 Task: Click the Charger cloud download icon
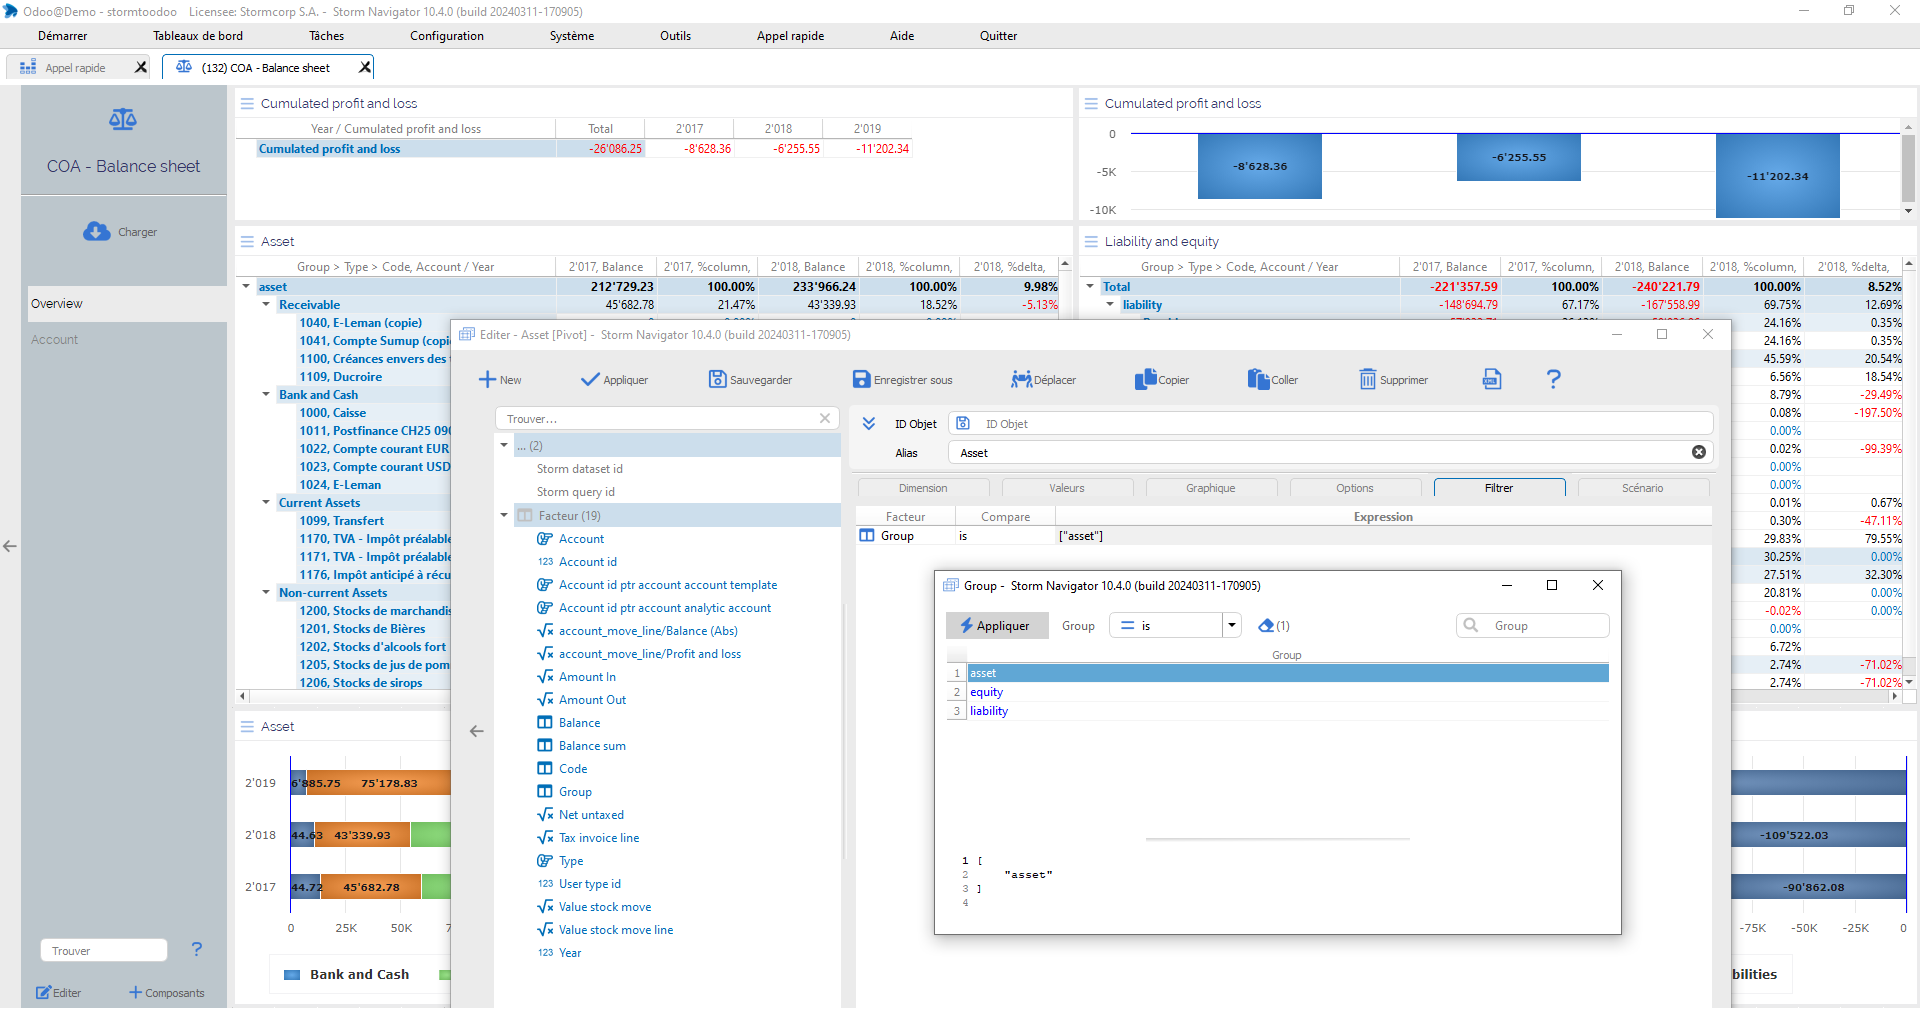[97, 232]
